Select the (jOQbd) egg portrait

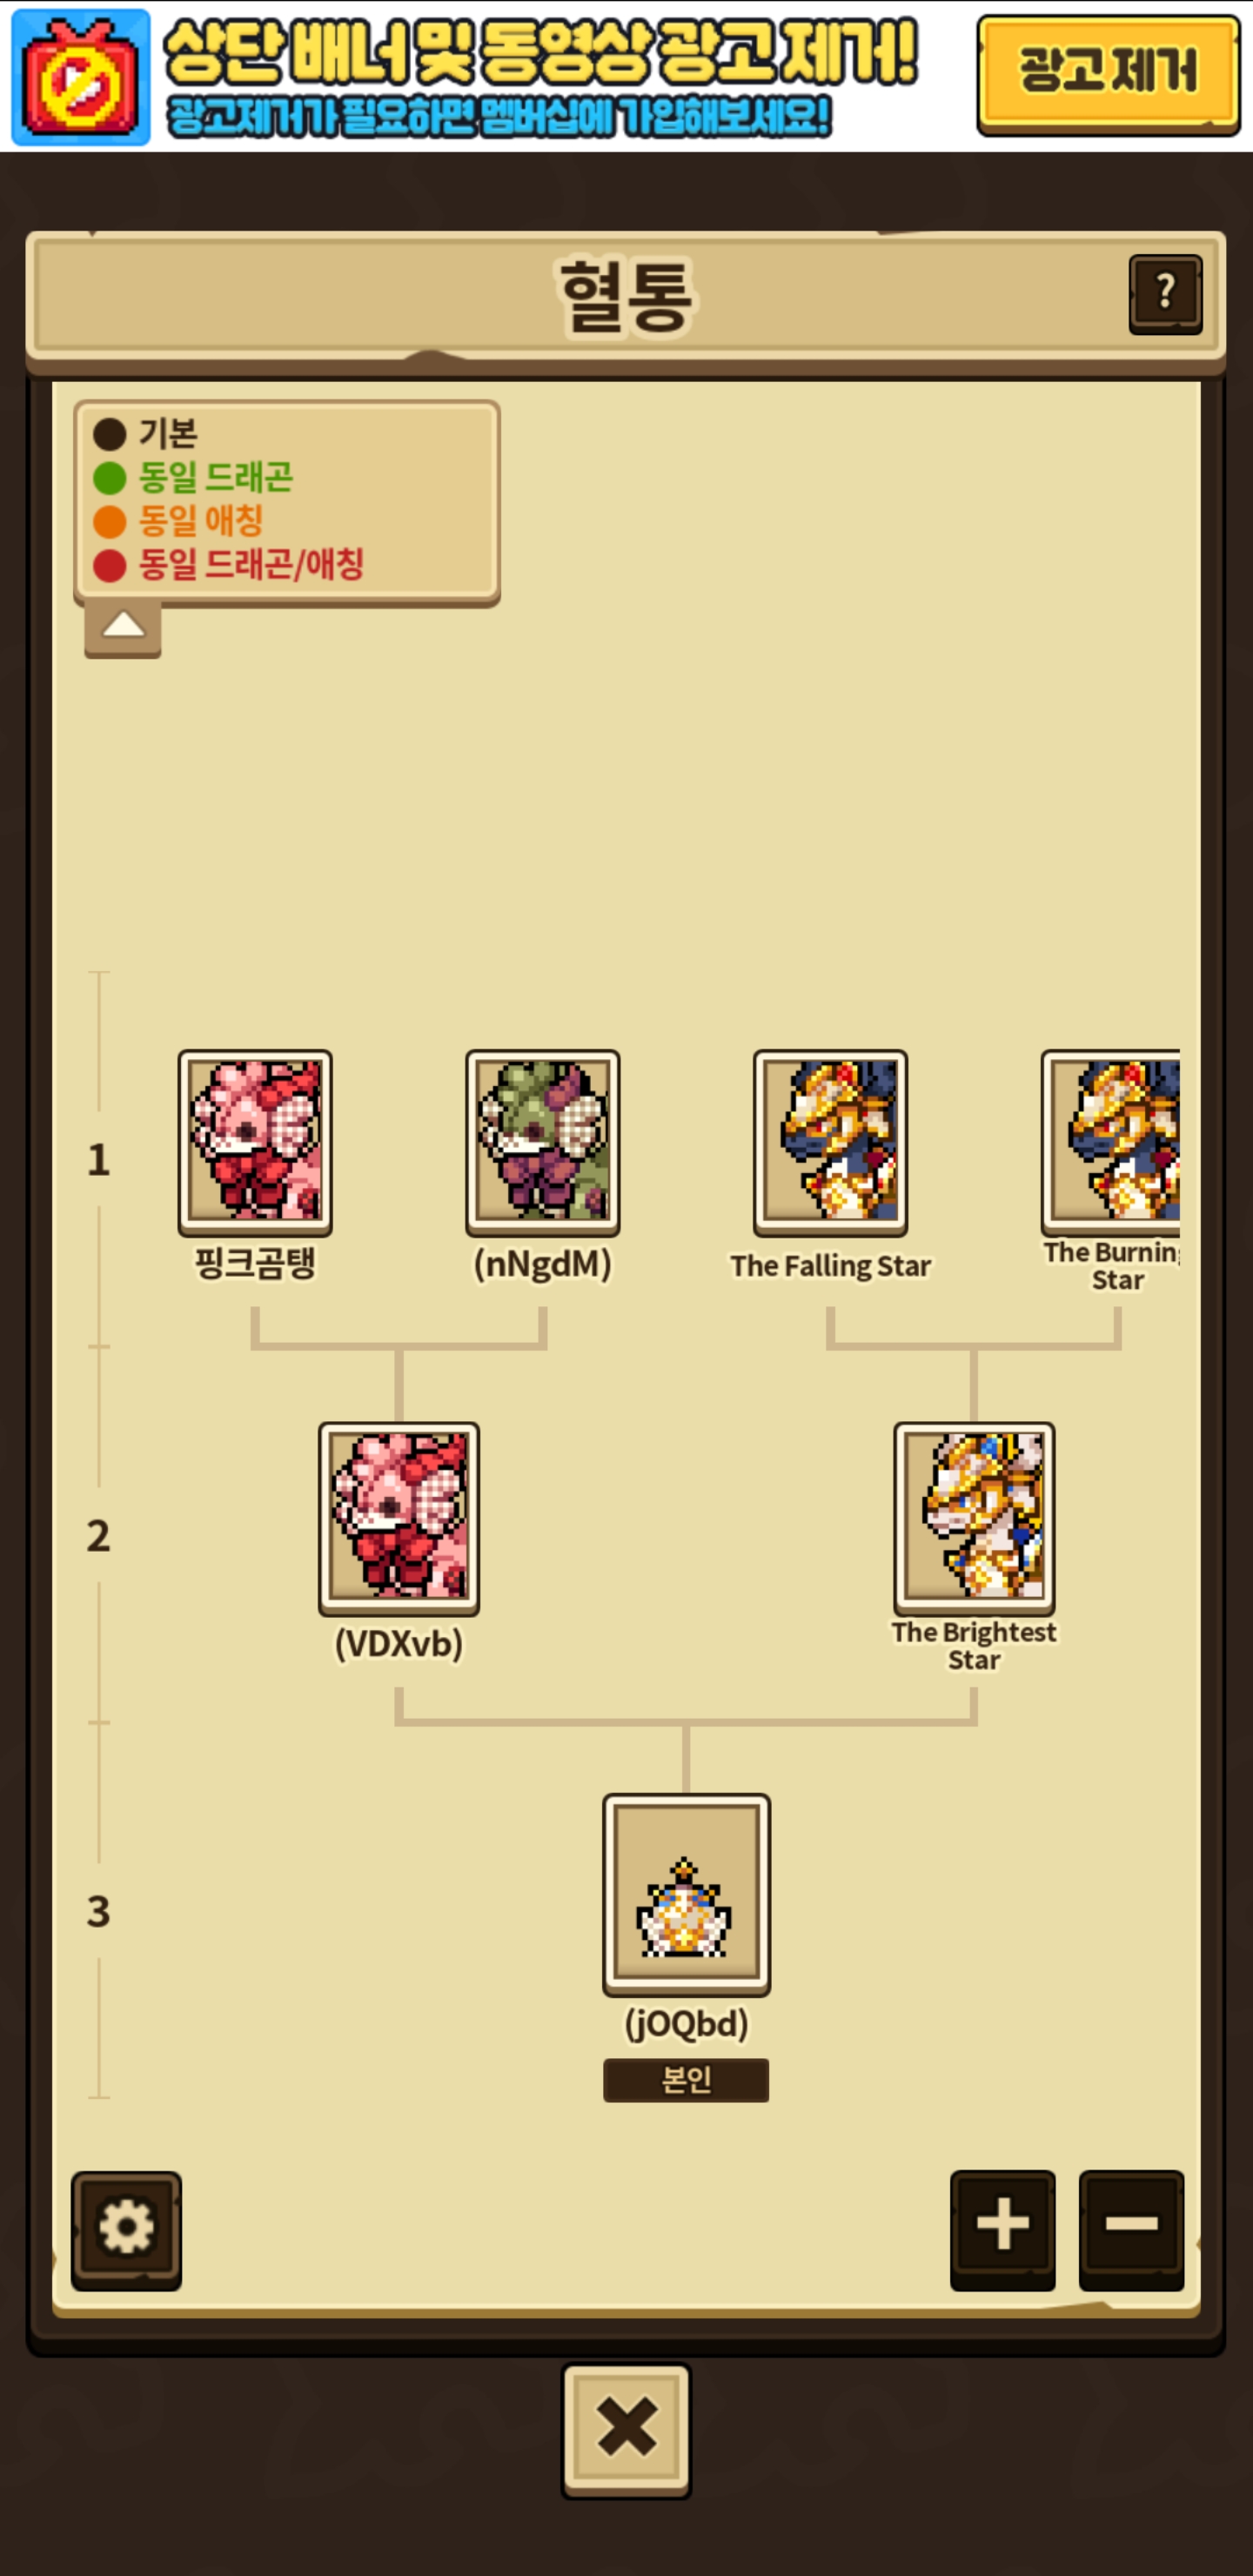pos(686,1894)
